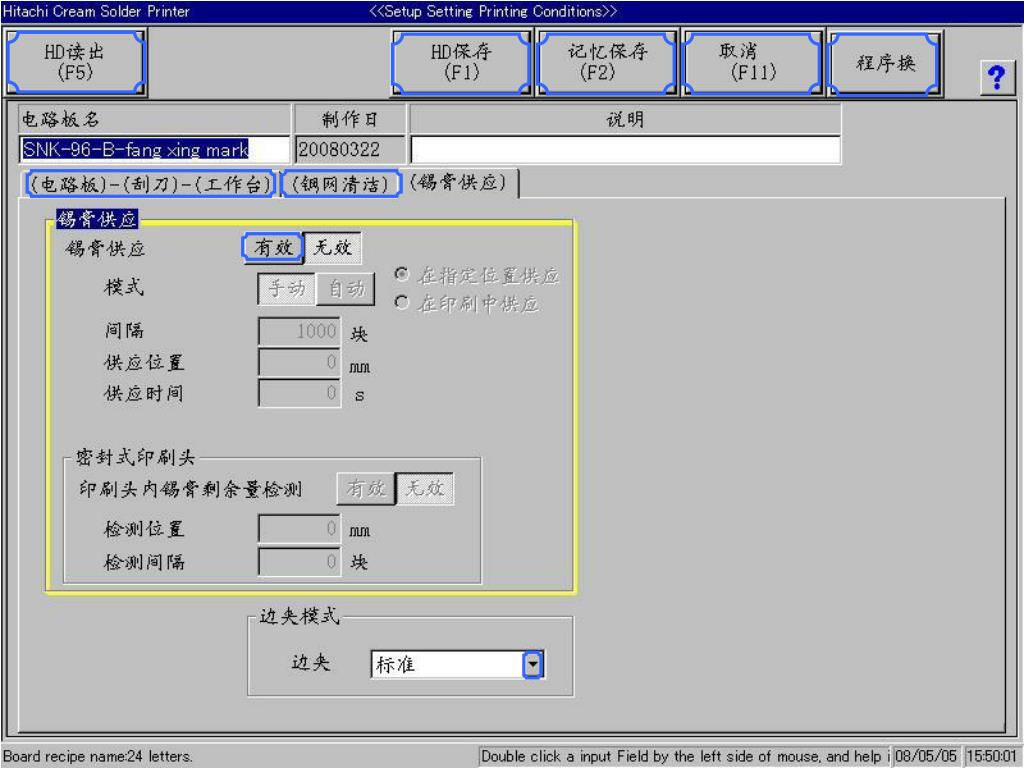Image resolution: width=1024 pixels, height=768 pixels.
Task: Switch to the (钢网清洁) tab
Action: [340, 184]
